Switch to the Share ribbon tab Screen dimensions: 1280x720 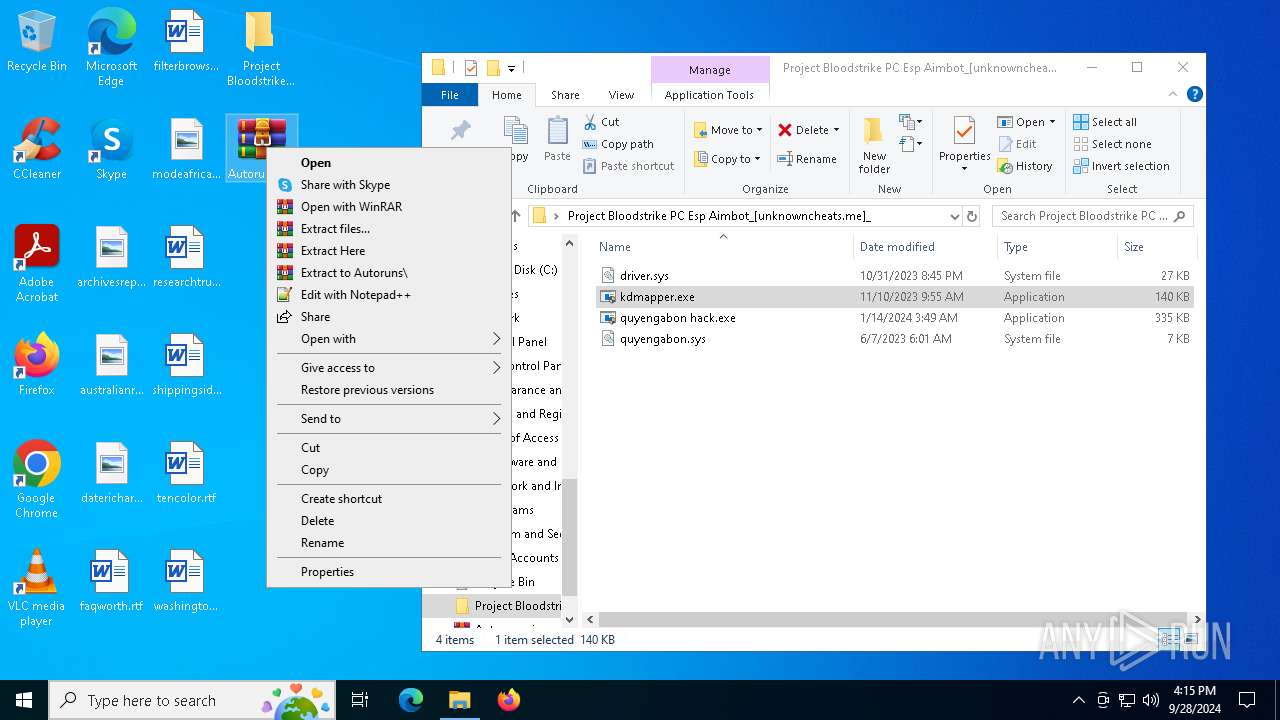565,95
